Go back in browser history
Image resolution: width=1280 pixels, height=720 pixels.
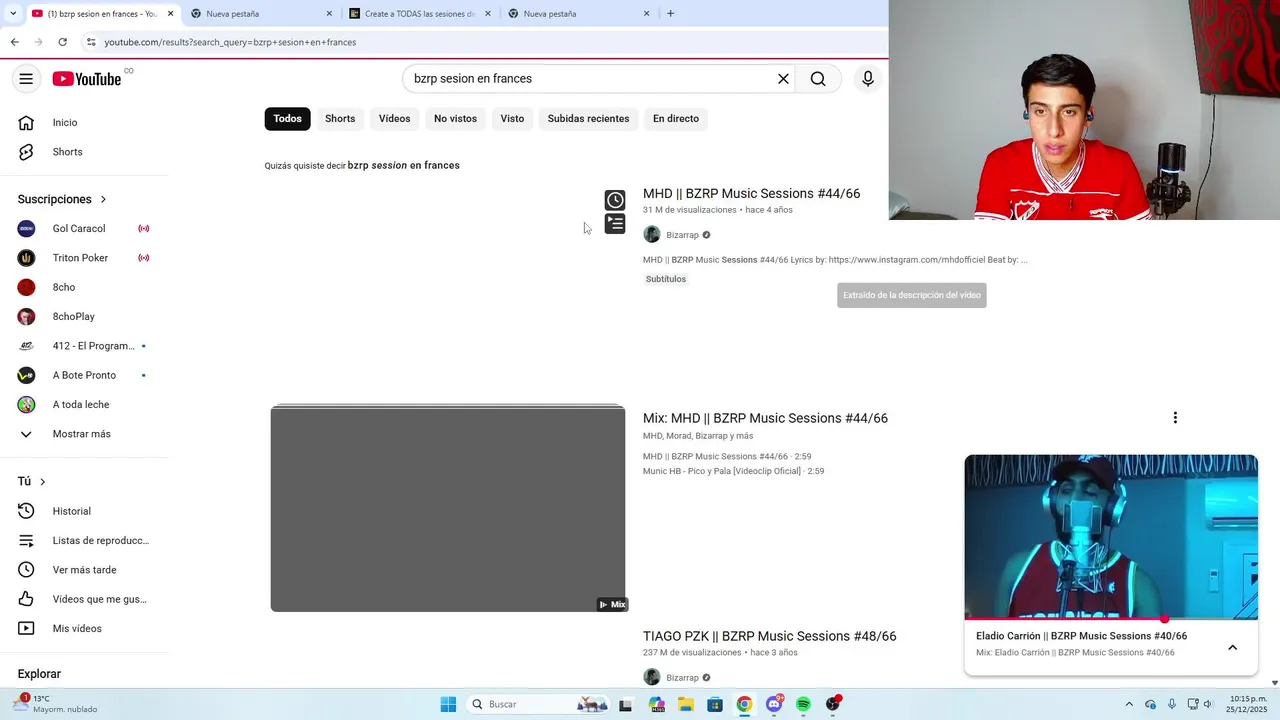coord(14,42)
